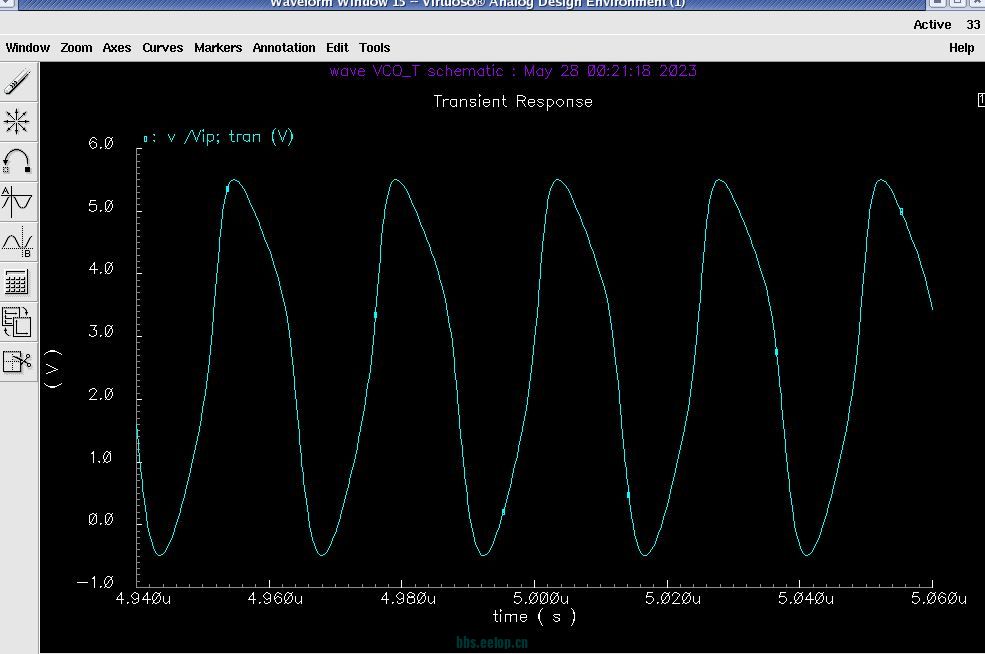Click the switch axis mode icon
The width and height of the screenshot is (985, 654).
(17, 322)
